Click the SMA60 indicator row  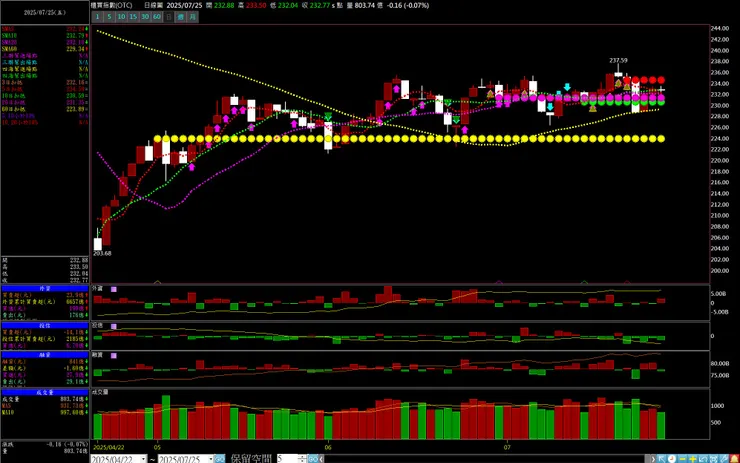pos(45,49)
